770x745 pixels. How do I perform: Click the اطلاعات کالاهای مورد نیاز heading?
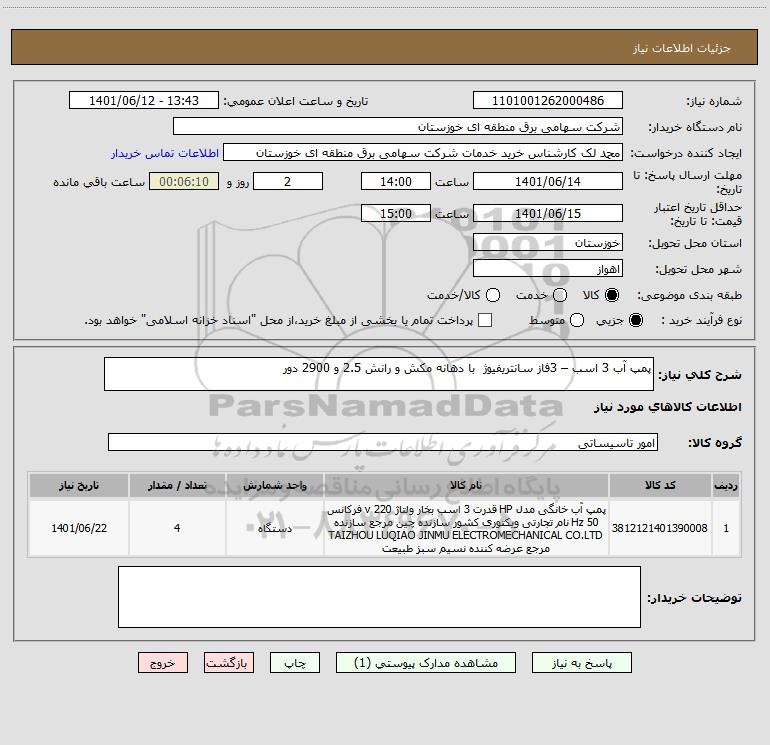pos(668,407)
